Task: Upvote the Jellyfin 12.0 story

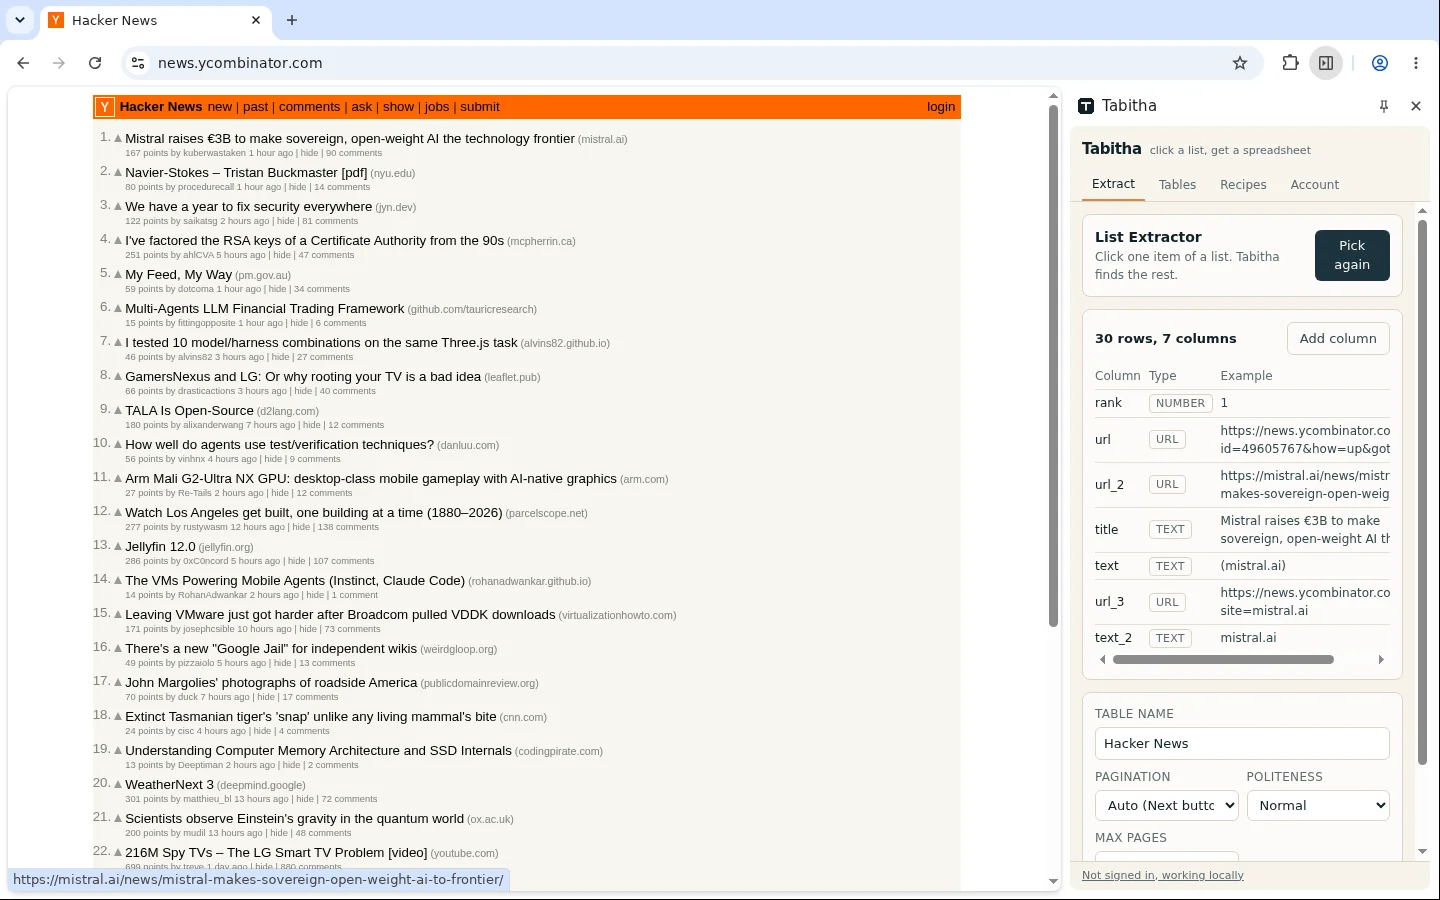Action: click(118, 547)
